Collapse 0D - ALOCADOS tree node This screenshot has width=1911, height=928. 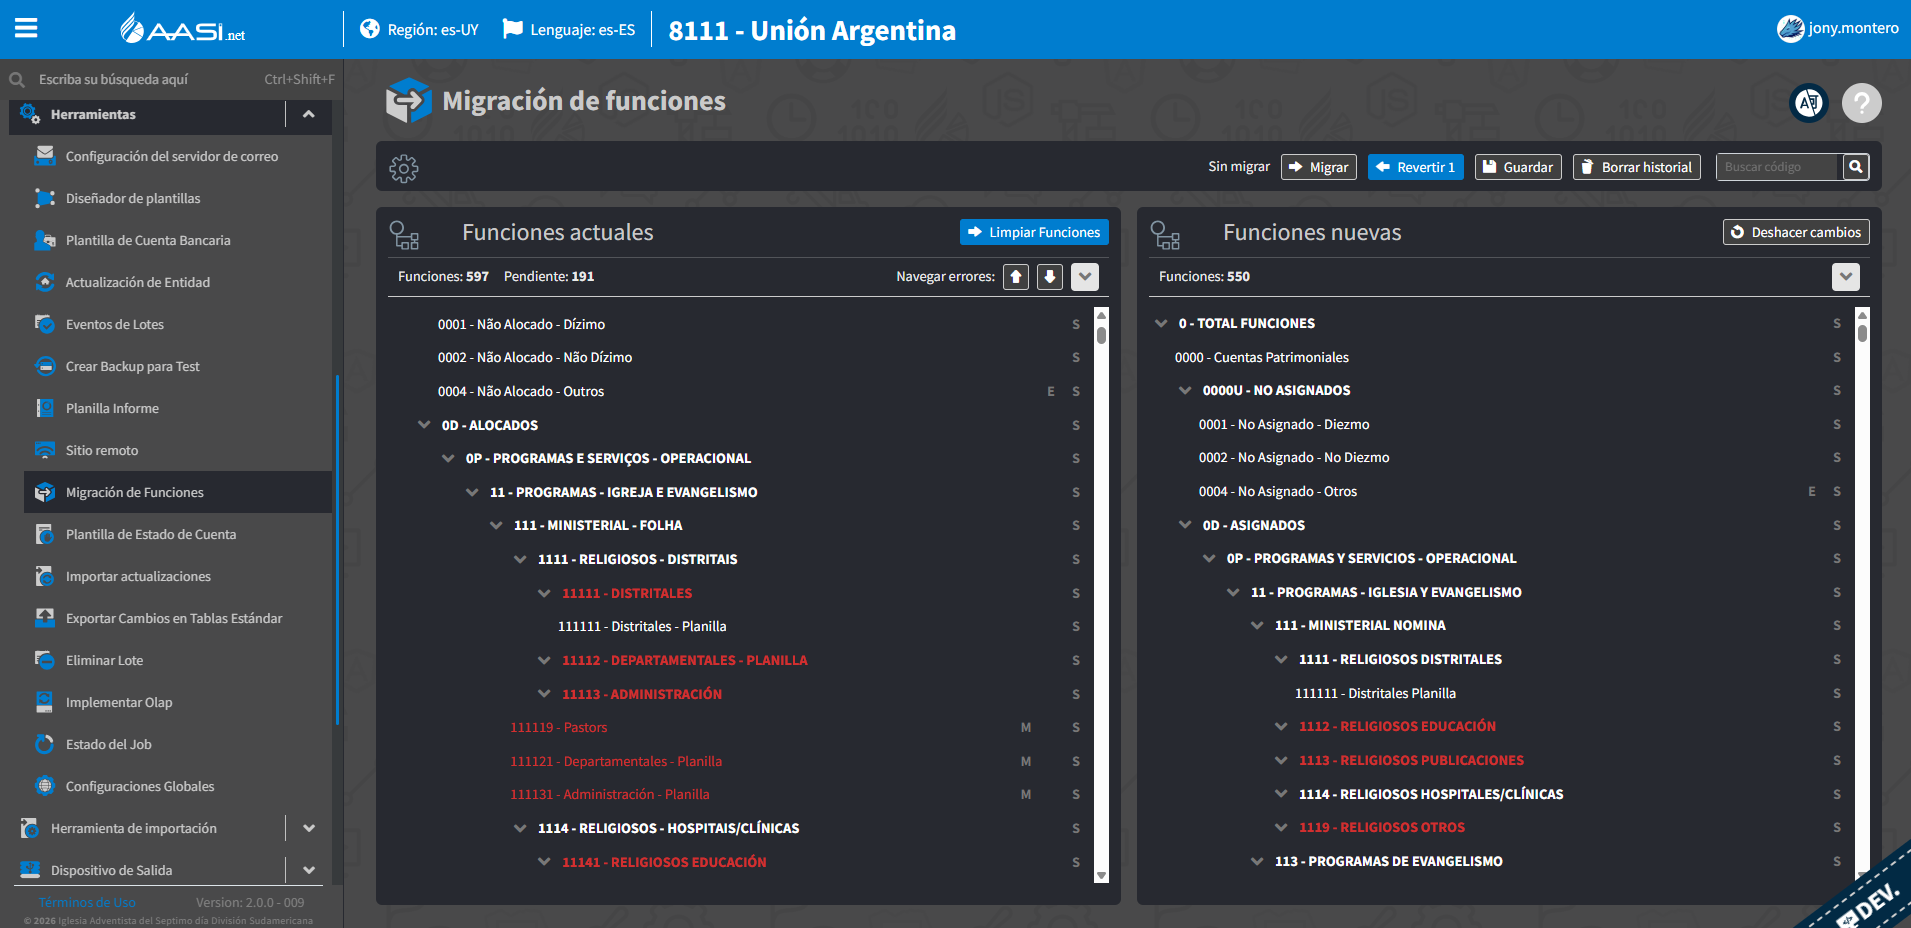(x=424, y=425)
